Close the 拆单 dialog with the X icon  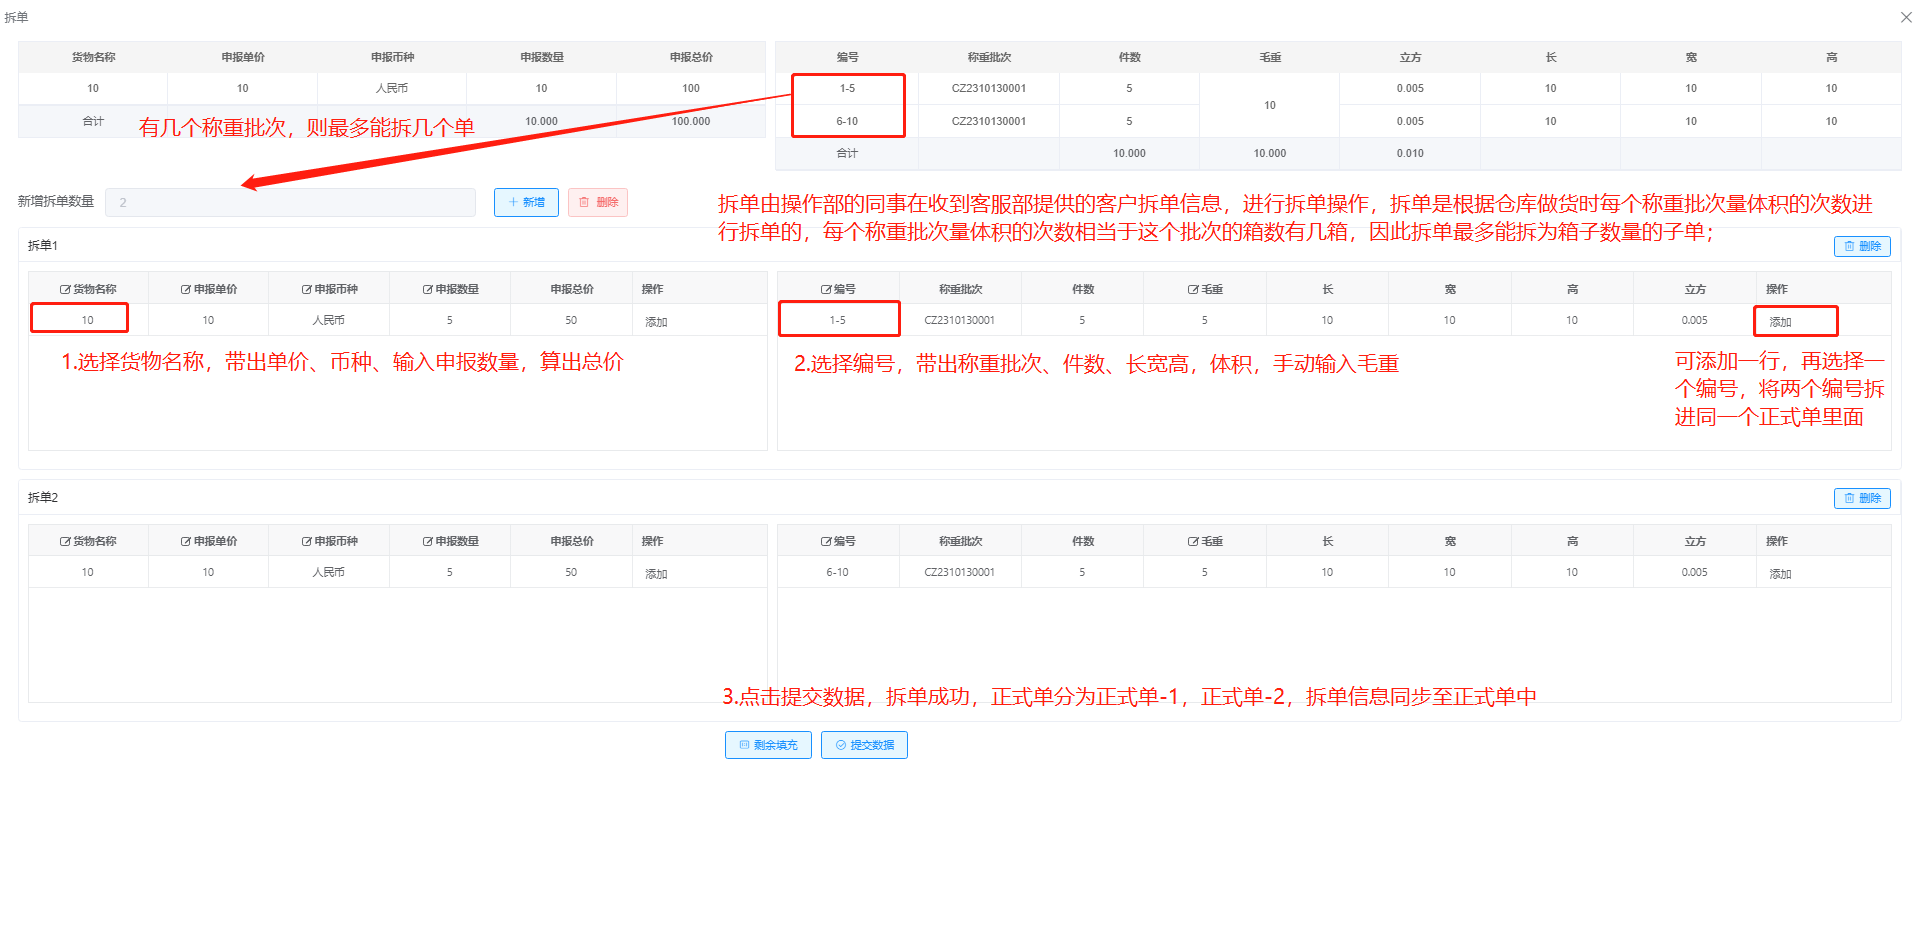coord(1905,17)
